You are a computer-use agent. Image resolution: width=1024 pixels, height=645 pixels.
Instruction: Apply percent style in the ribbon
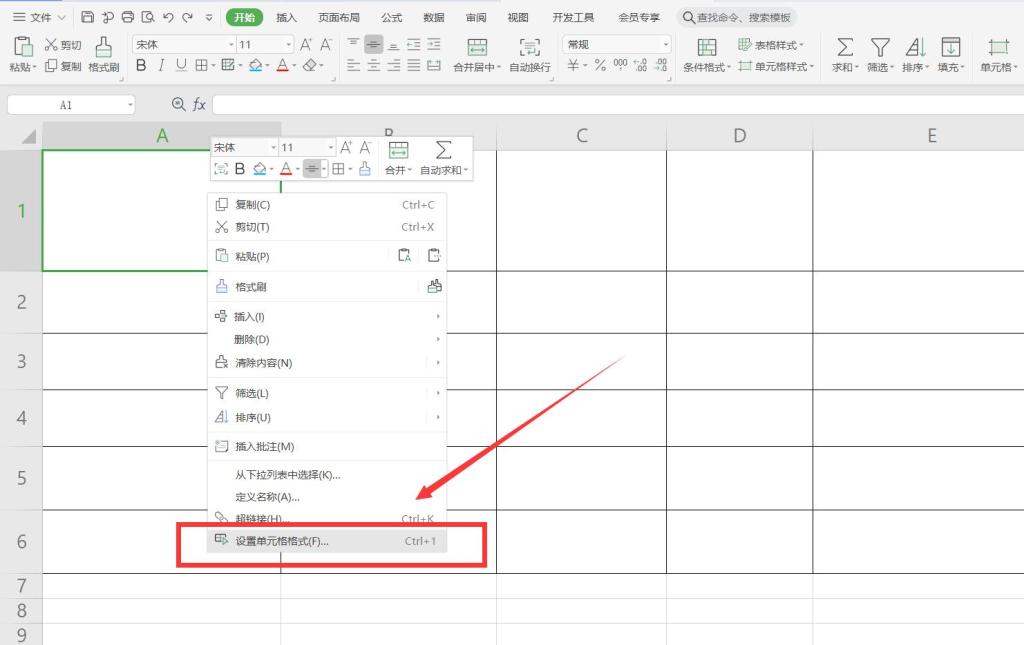(600, 65)
